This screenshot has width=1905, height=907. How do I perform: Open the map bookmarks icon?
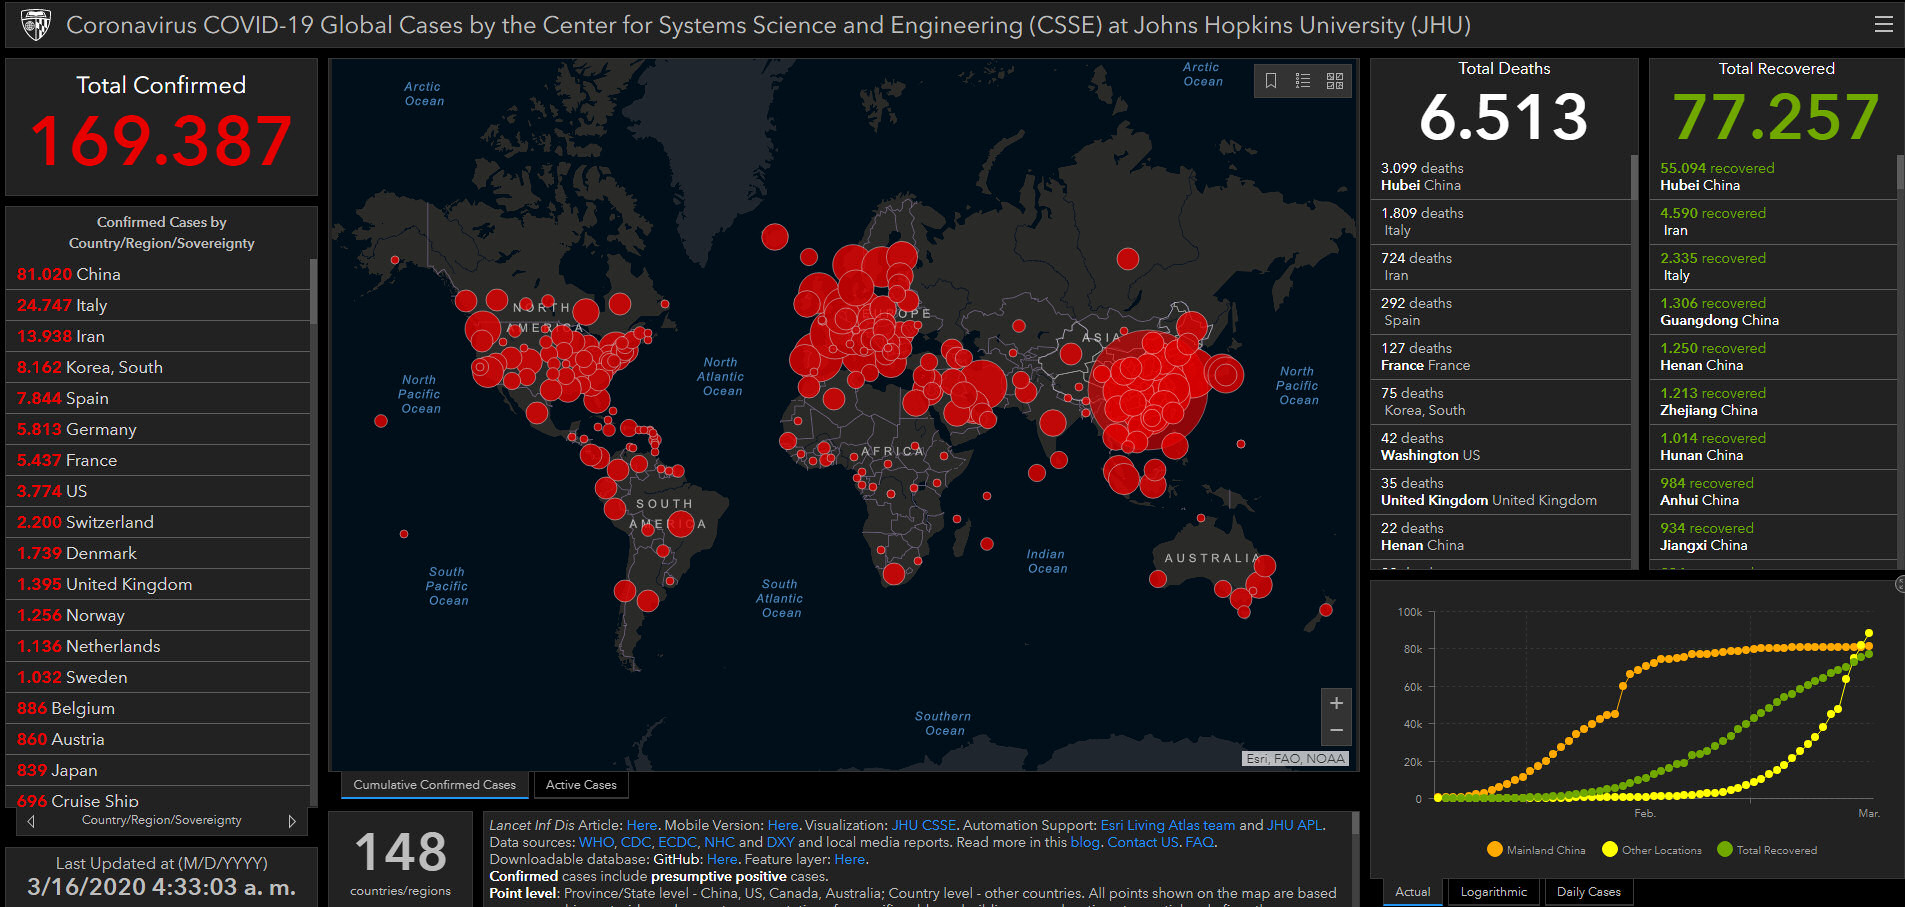[x=1271, y=81]
